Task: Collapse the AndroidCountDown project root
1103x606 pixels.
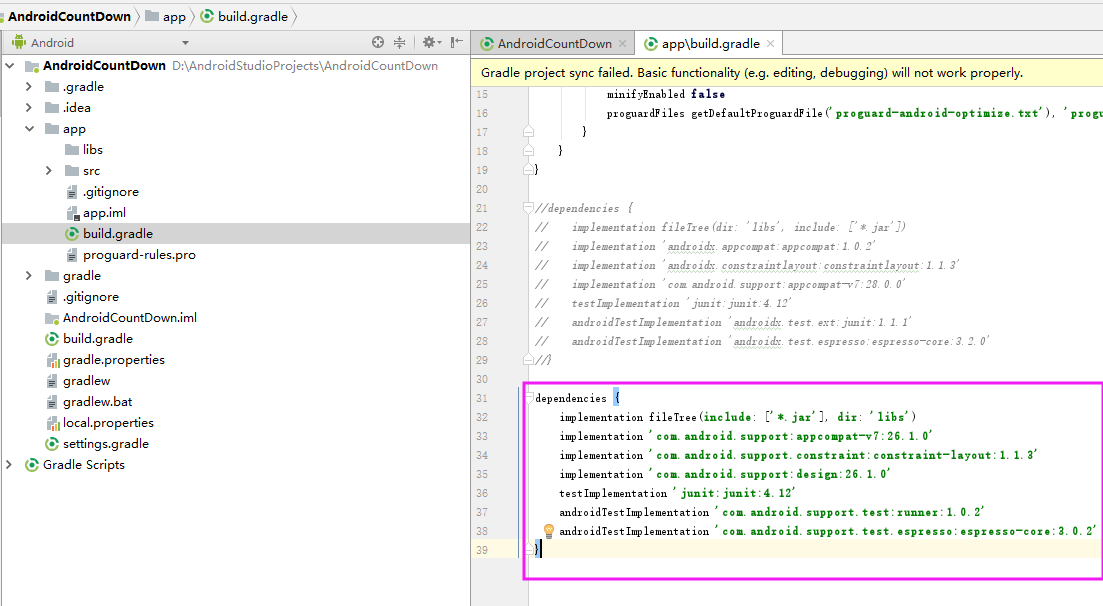Action: pyautogui.click(x=10, y=65)
